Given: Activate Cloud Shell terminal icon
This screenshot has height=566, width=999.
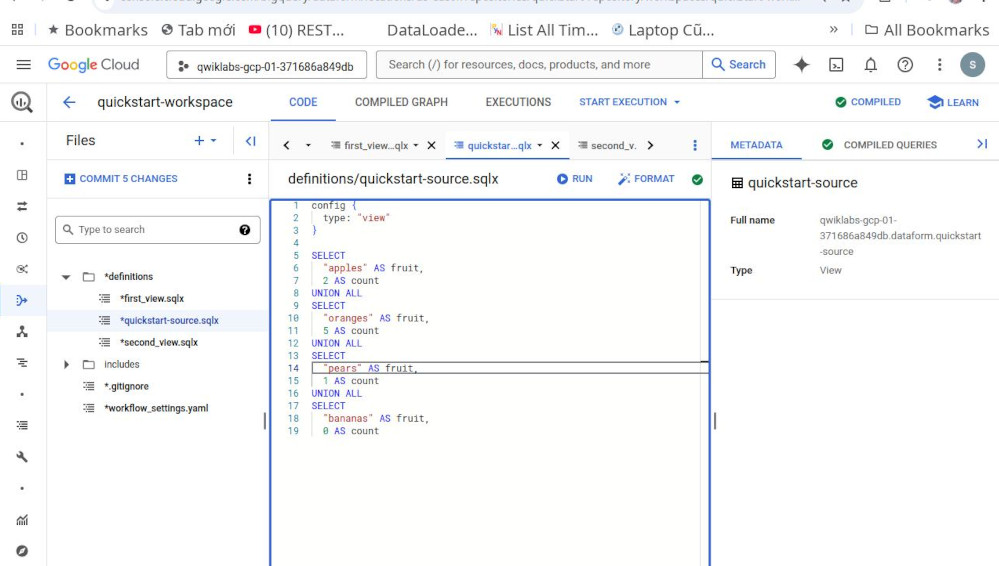Looking at the screenshot, I should (836, 64).
